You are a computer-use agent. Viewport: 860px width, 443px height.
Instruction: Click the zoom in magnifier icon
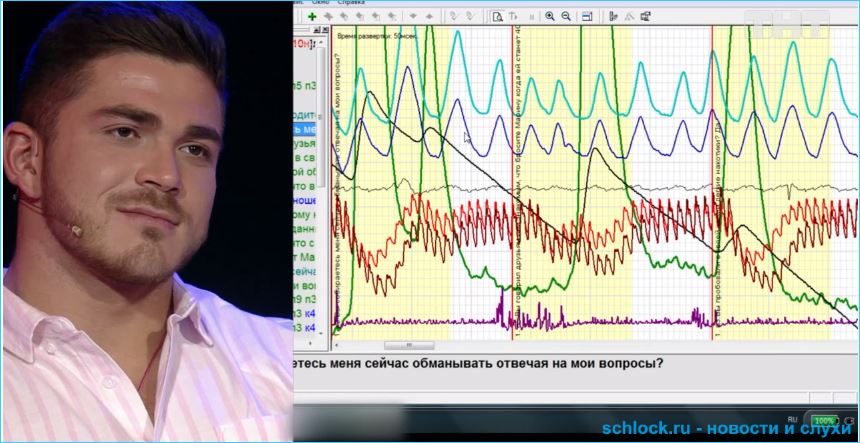[x=550, y=16]
